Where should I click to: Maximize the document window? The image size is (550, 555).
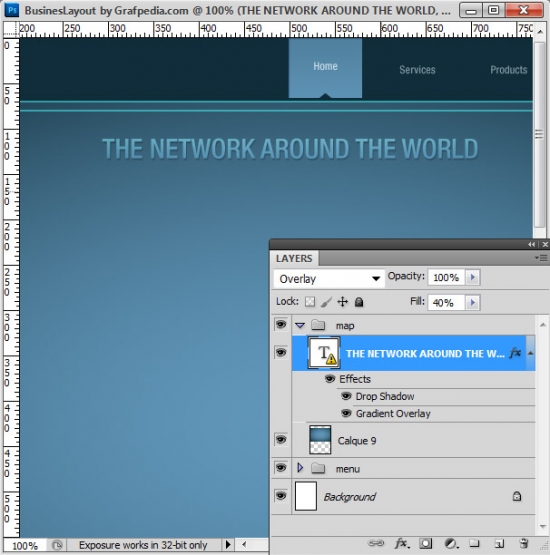point(493,10)
